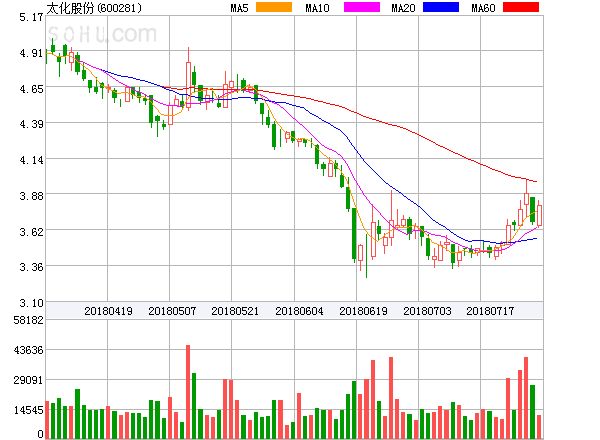Viewport: 600px width, 440px height.
Task: Click the 20180619 date label
Action: click(x=363, y=311)
